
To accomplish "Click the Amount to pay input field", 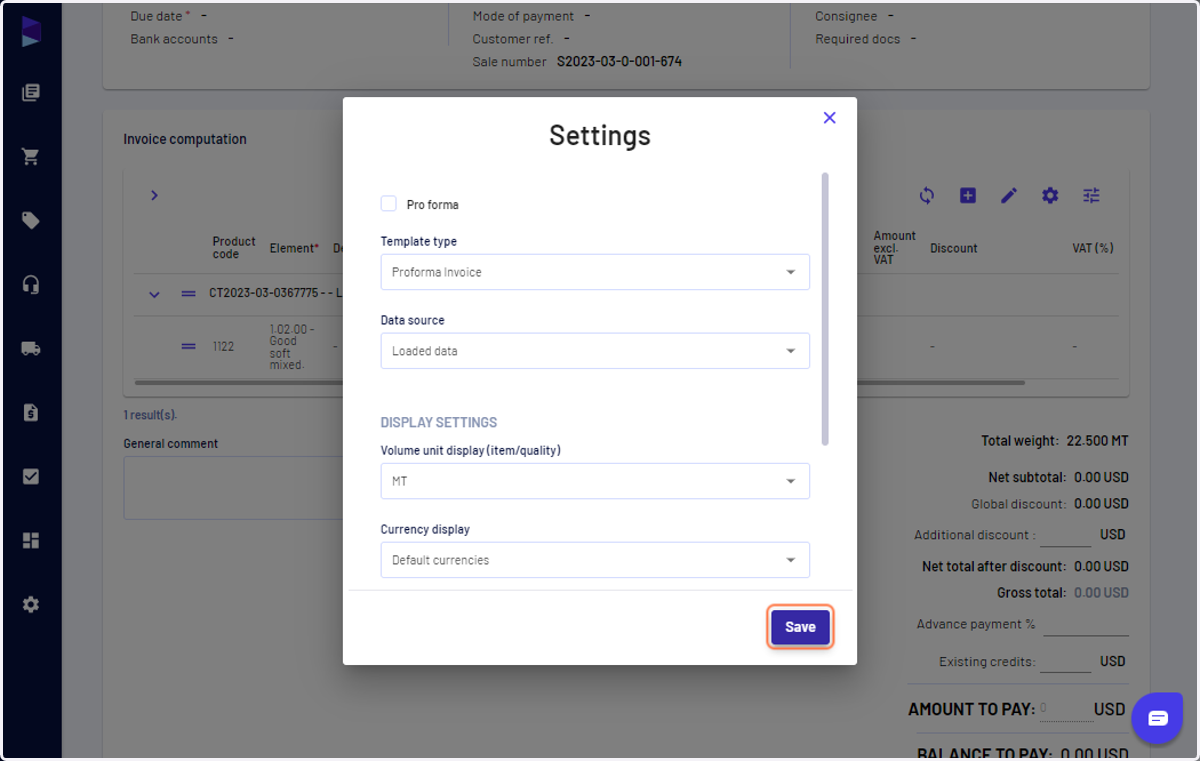I will pos(1065,709).
